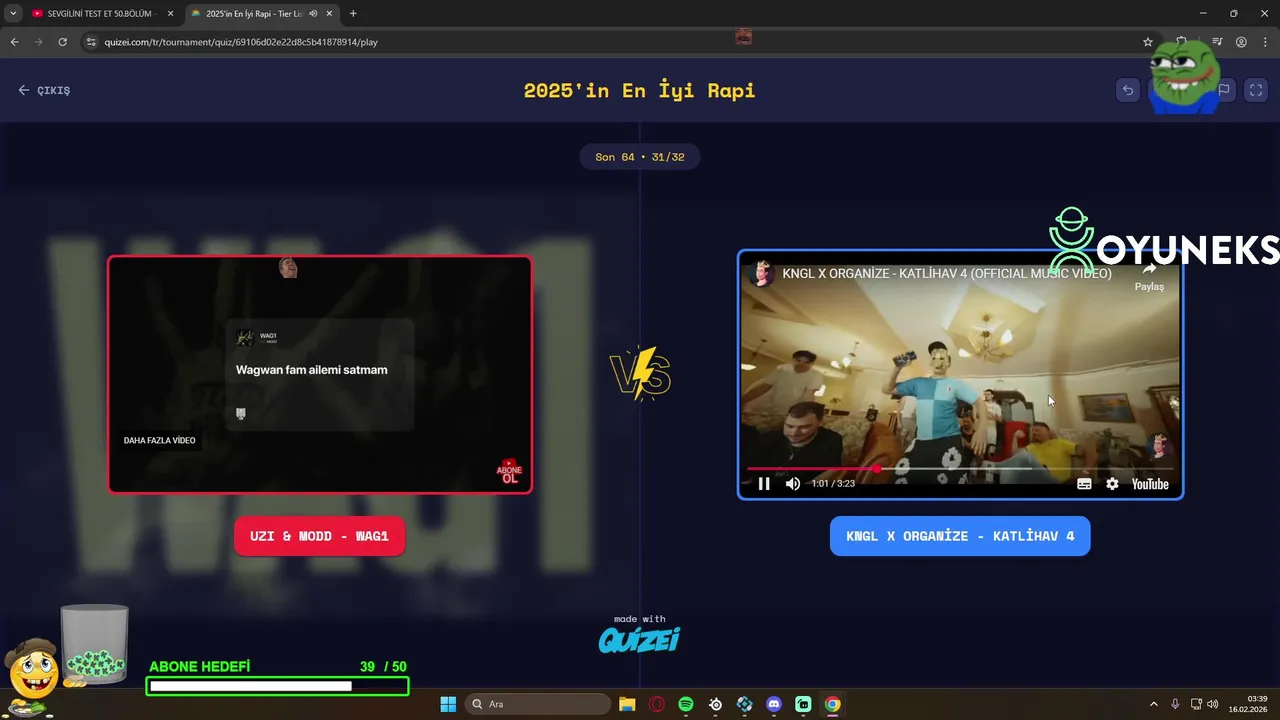Viewport: 1280px width, 720px height.
Task: Open Spotify from the taskbar
Action: point(686,704)
